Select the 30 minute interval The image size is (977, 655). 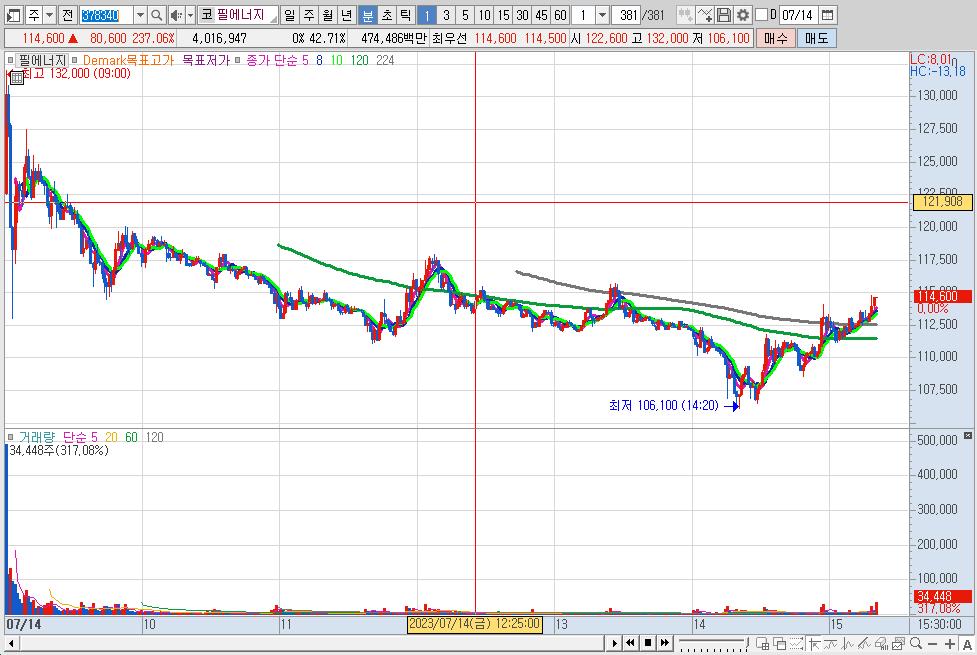pos(522,15)
